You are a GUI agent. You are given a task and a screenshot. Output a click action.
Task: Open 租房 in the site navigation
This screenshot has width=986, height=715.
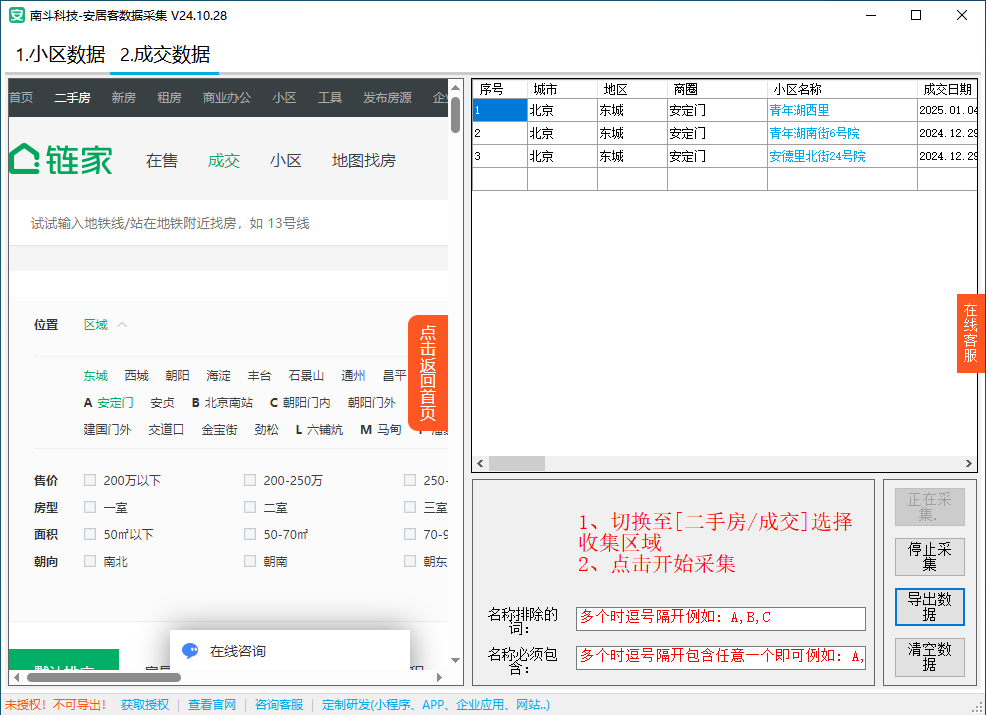169,97
